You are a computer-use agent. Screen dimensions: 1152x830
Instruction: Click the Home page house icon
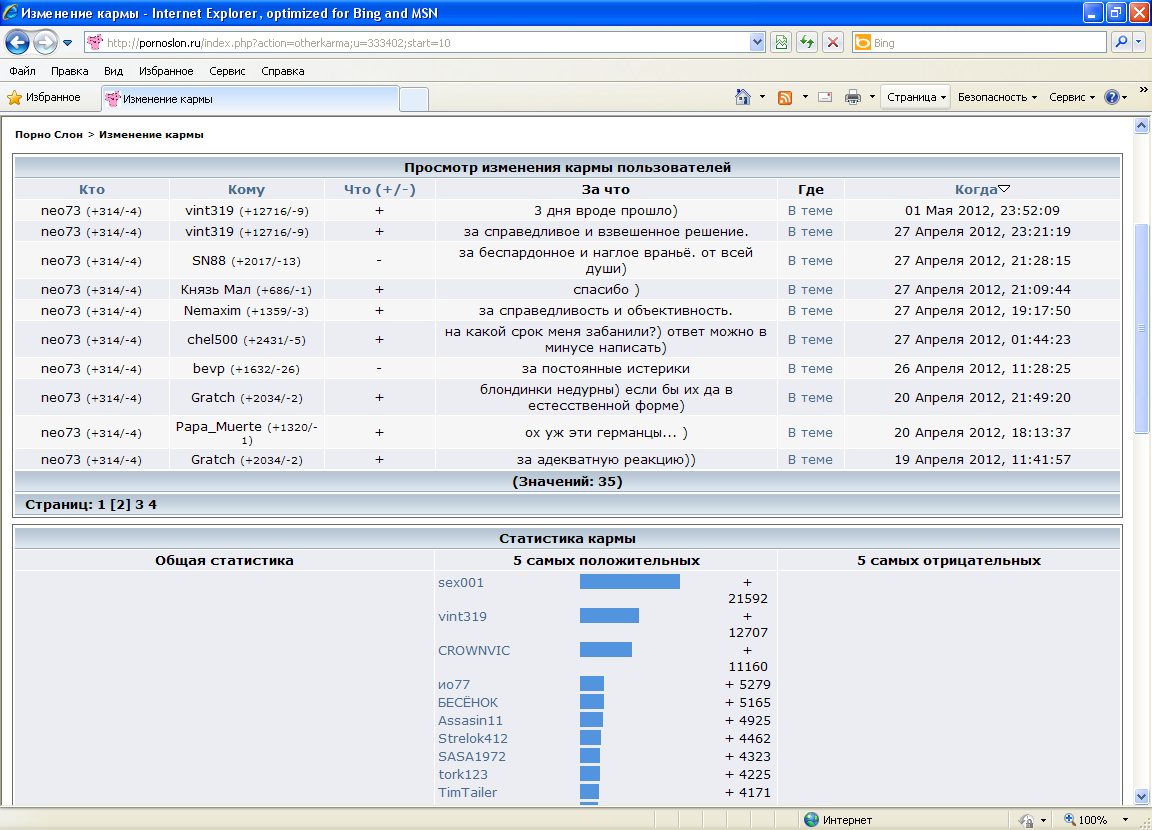pos(743,97)
